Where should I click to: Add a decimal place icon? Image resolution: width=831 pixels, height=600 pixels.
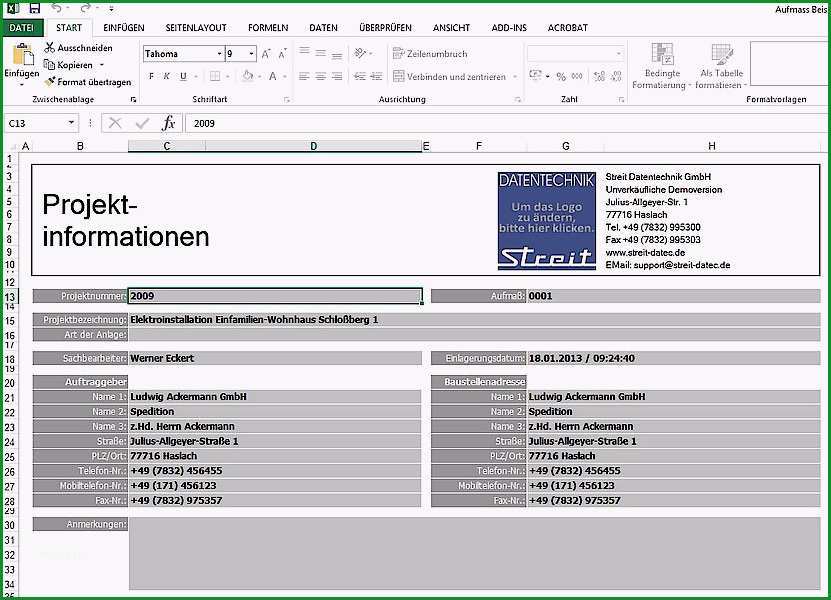pyautogui.click(x=599, y=76)
